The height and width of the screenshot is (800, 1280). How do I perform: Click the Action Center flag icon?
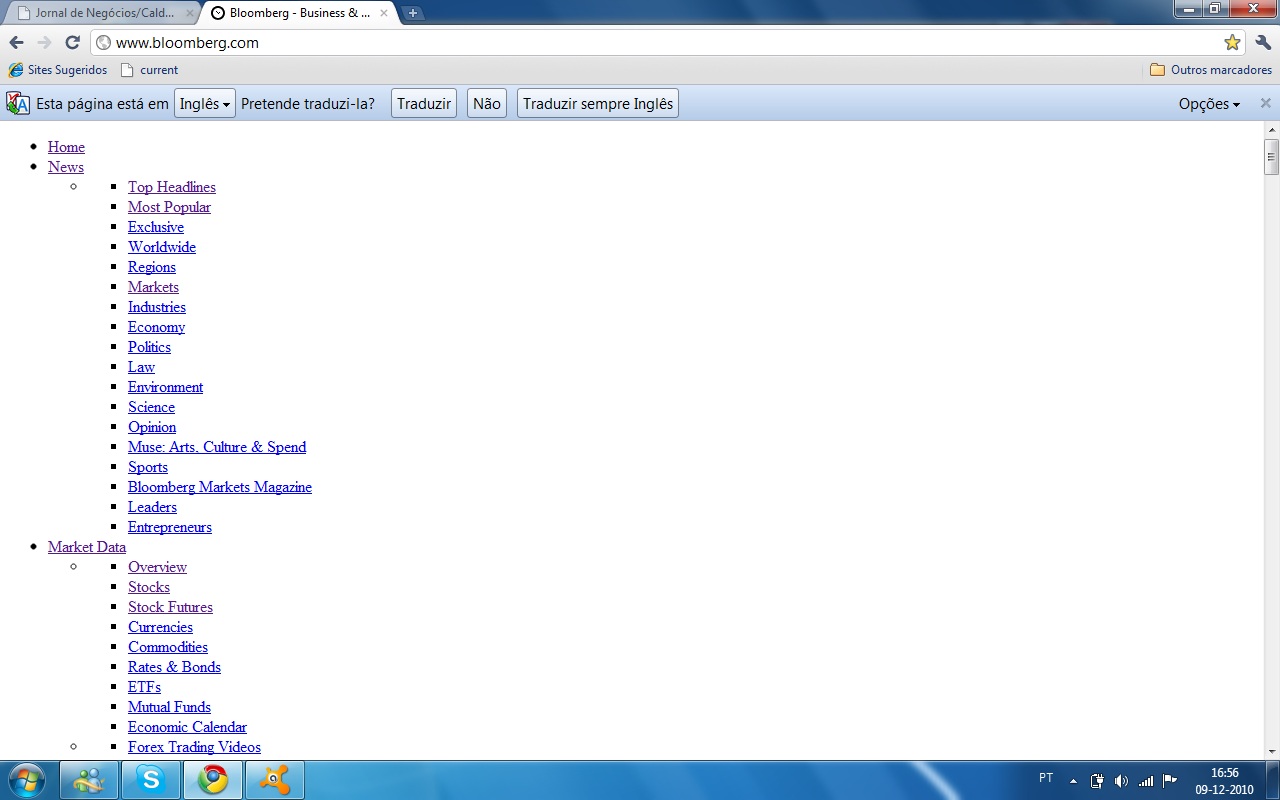tap(1170, 781)
